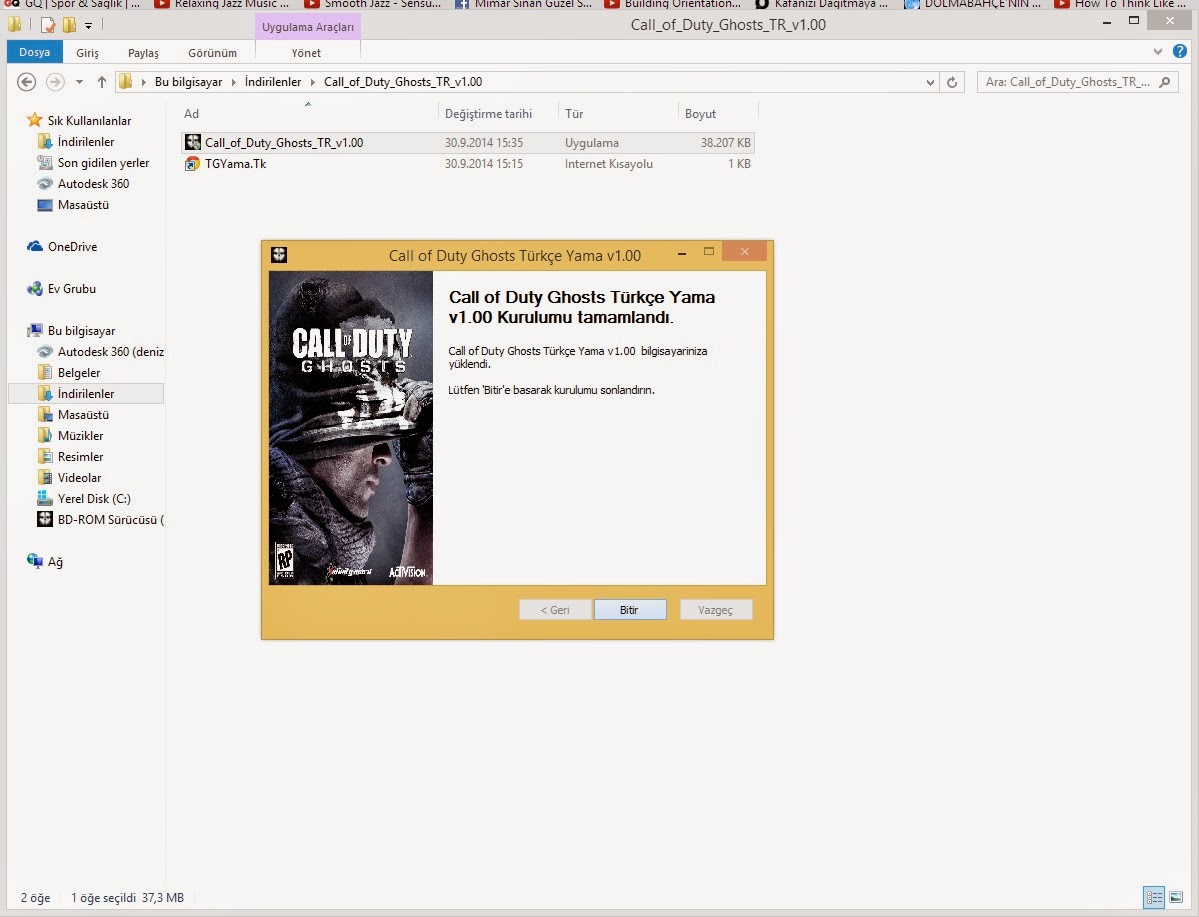The height and width of the screenshot is (917, 1199).
Task: Select the Sık Kullanılanlar star icon
Action: coord(34,120)
